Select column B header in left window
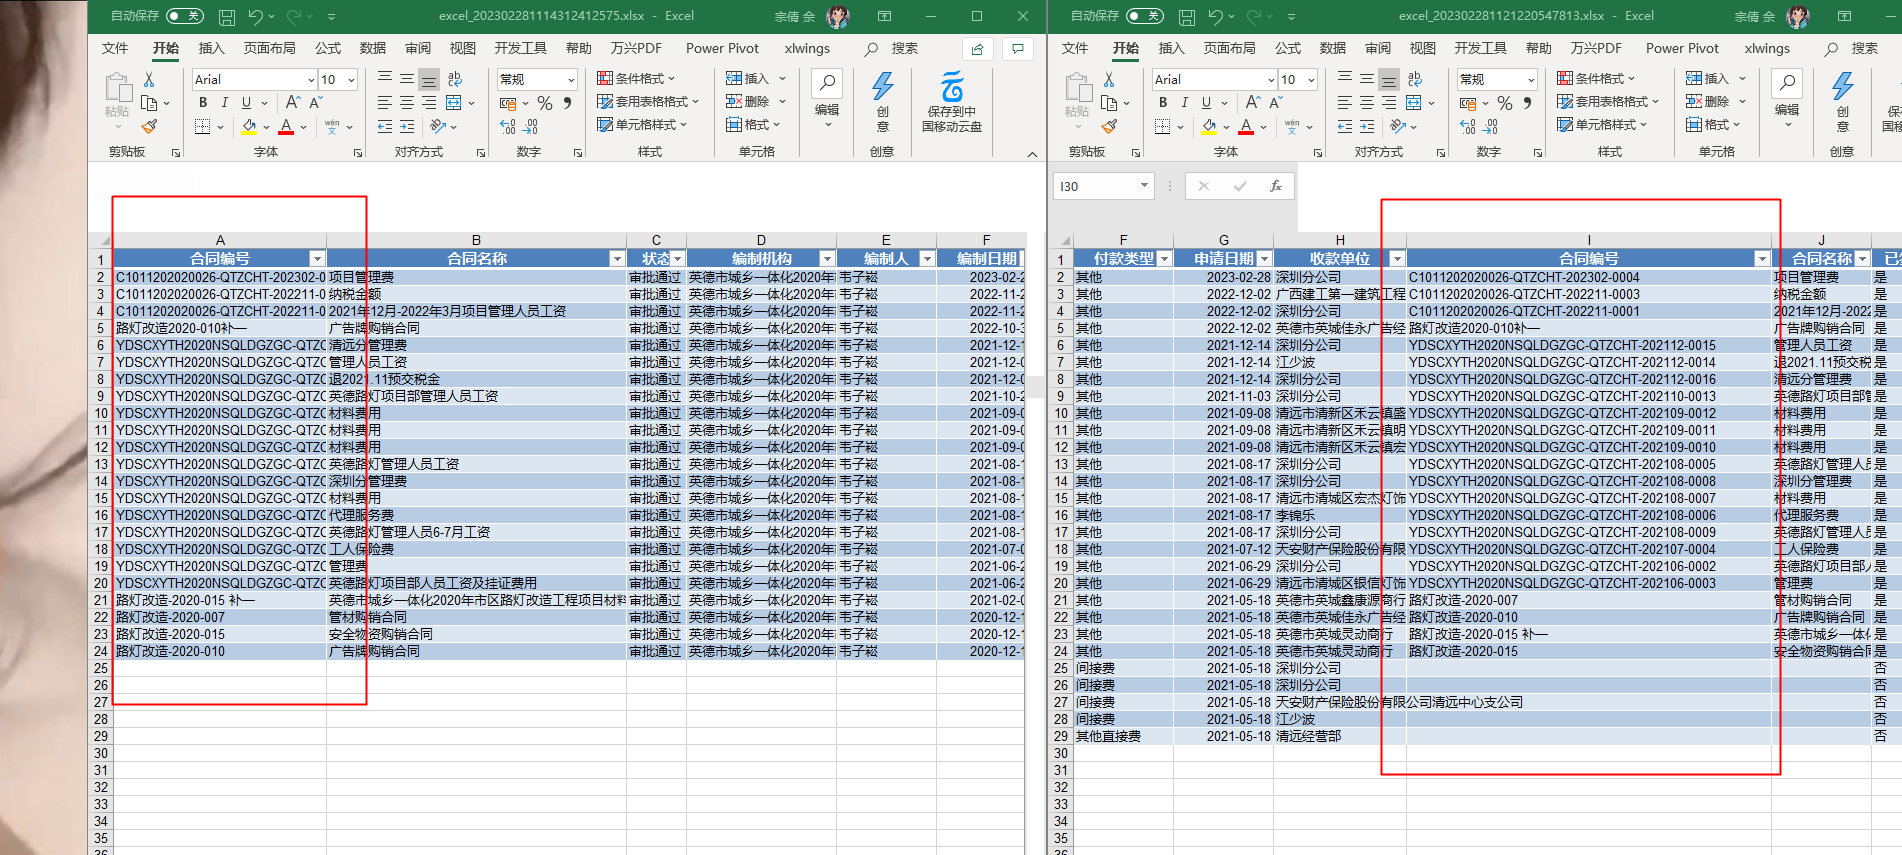 point(476,240)
